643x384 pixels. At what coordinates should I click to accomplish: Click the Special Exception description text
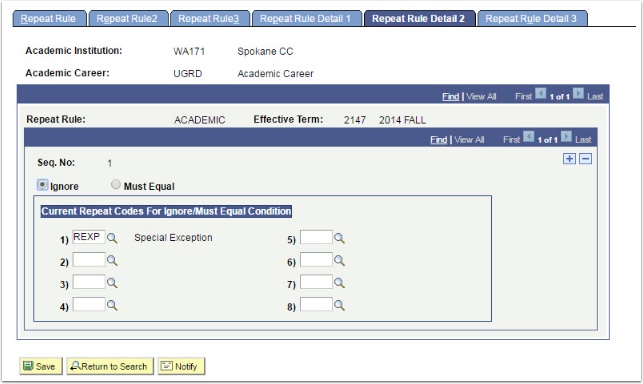(x=173, y=238)
